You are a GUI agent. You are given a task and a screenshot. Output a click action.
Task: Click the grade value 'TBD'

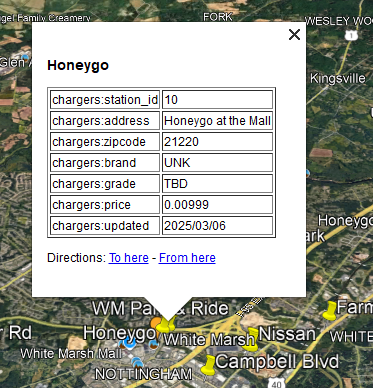(217, 184)
